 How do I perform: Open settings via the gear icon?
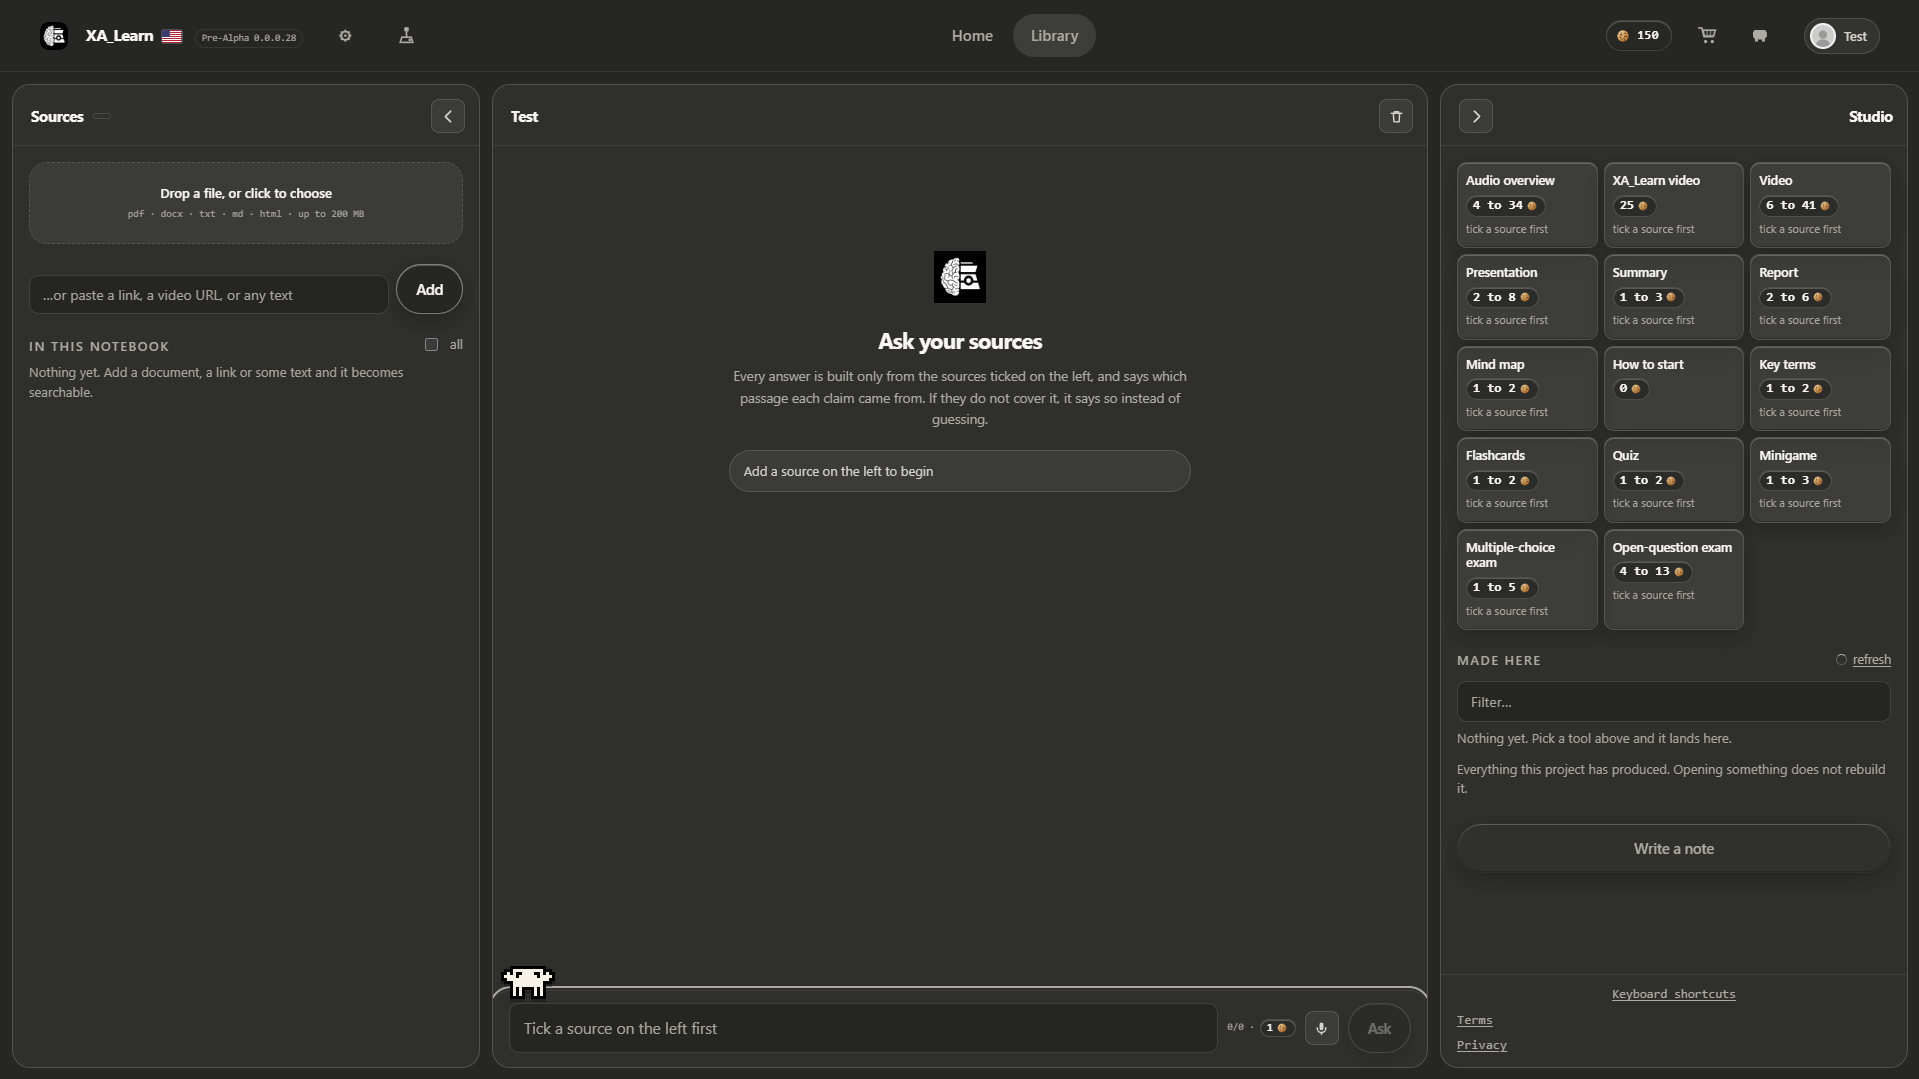tap(345, 36)
